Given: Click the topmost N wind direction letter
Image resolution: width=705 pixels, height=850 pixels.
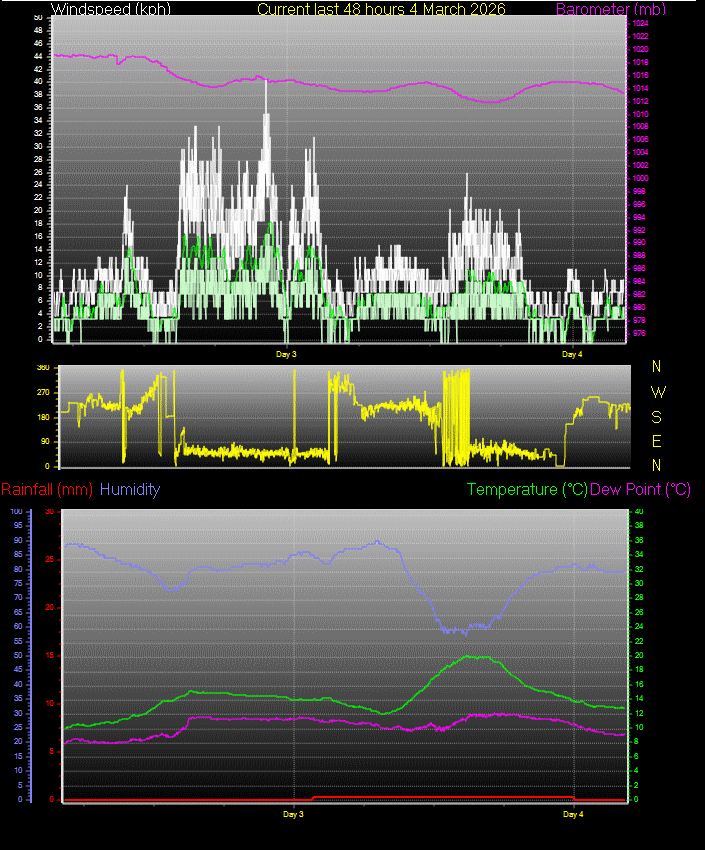Looking at the screenshot, I should [657, 367].
